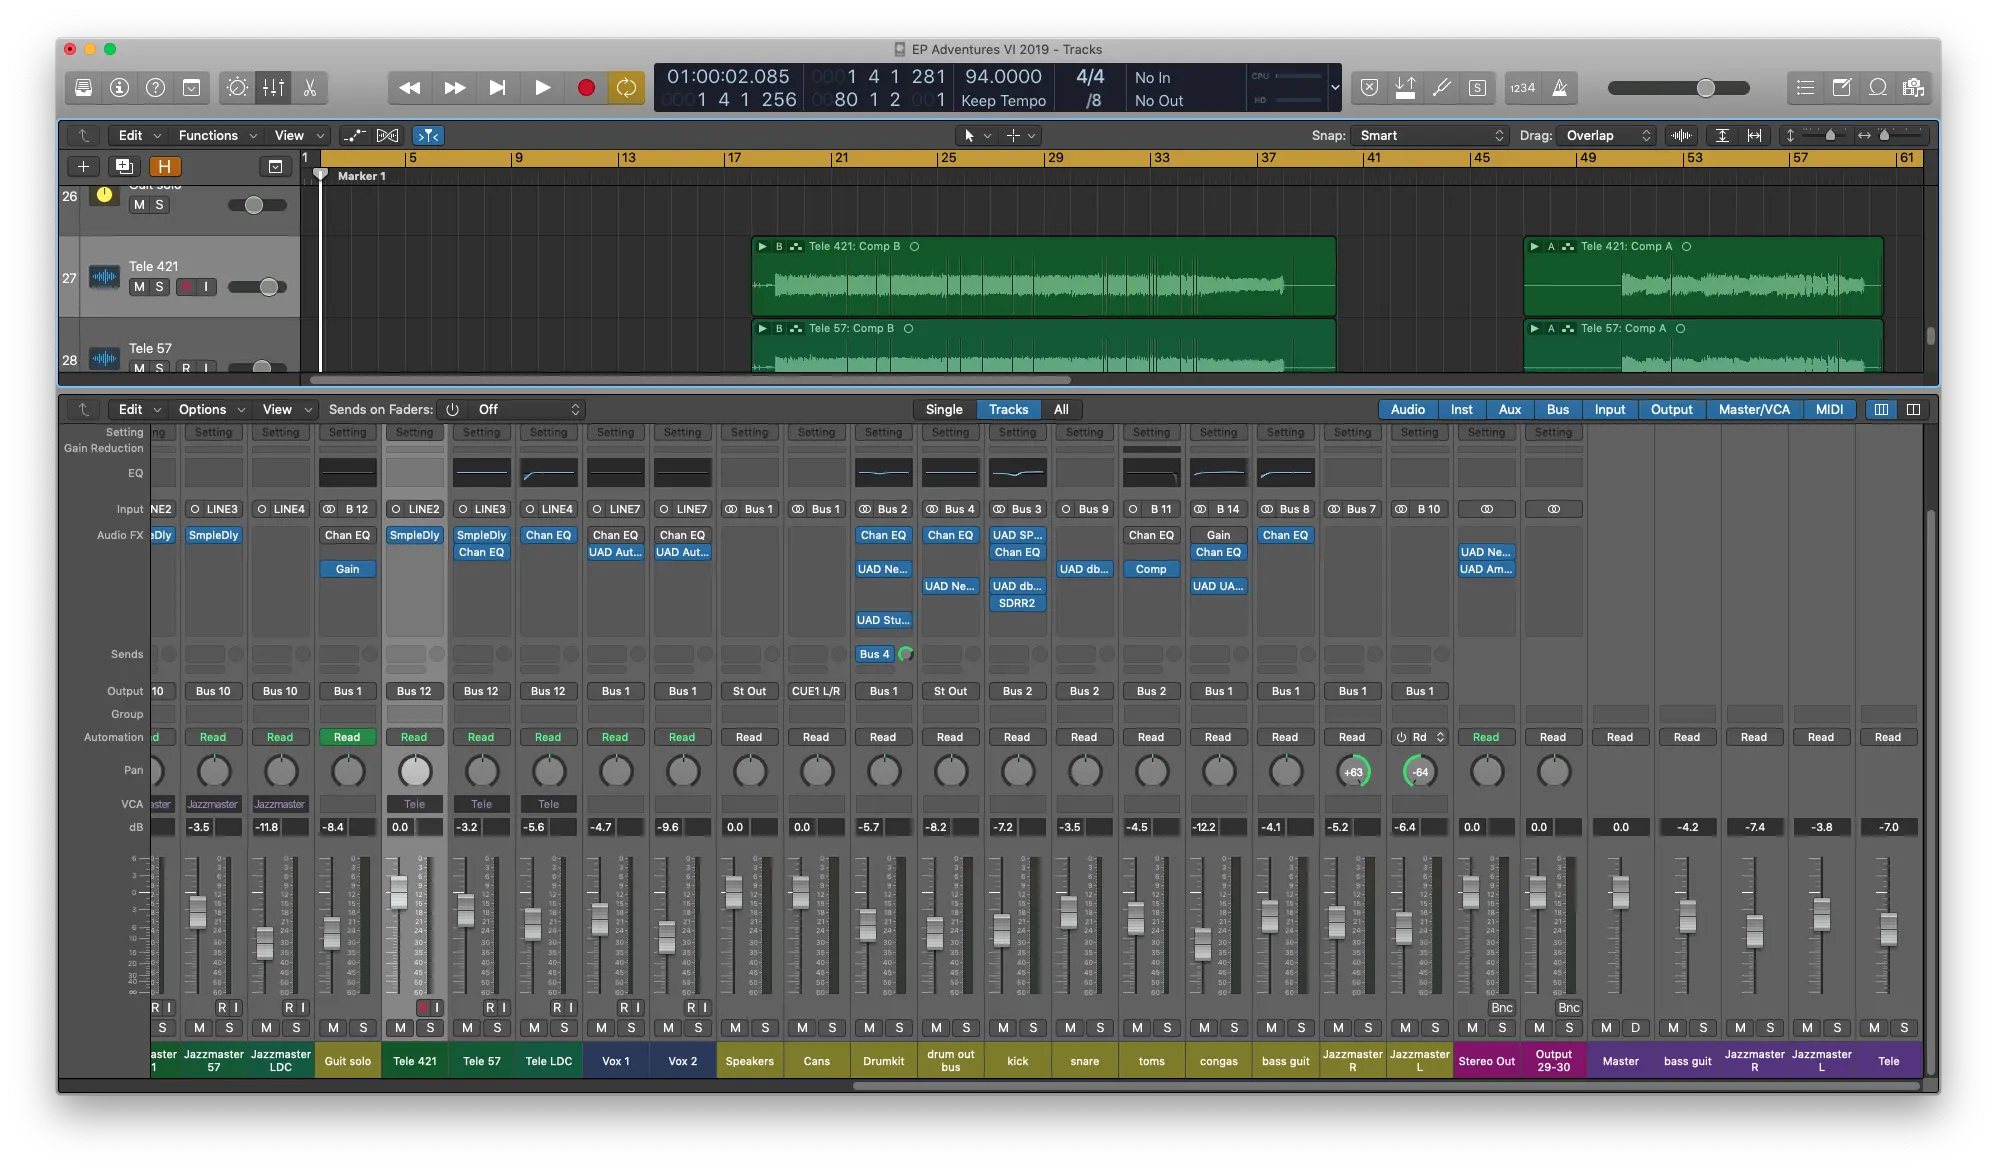1997x1169 pixels.
Task: Click the Record button
Action: point(586,88)
